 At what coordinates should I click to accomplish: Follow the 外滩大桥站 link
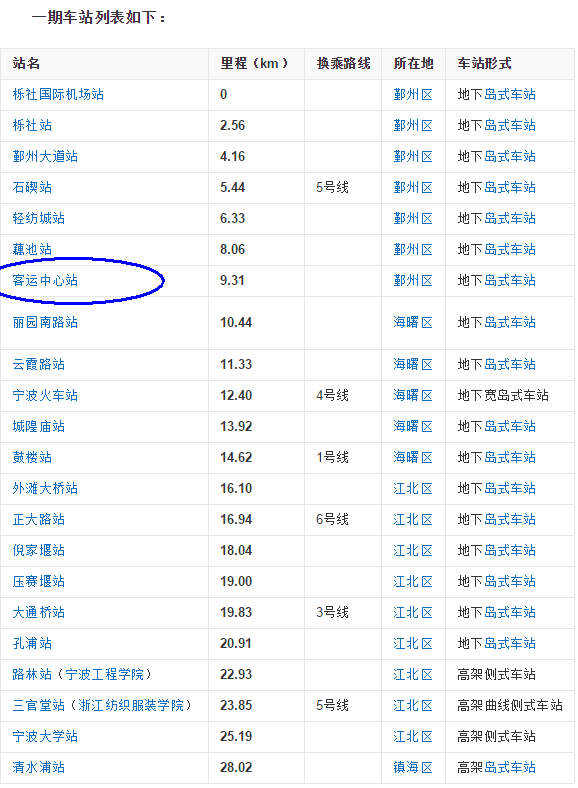pos(45,488)
